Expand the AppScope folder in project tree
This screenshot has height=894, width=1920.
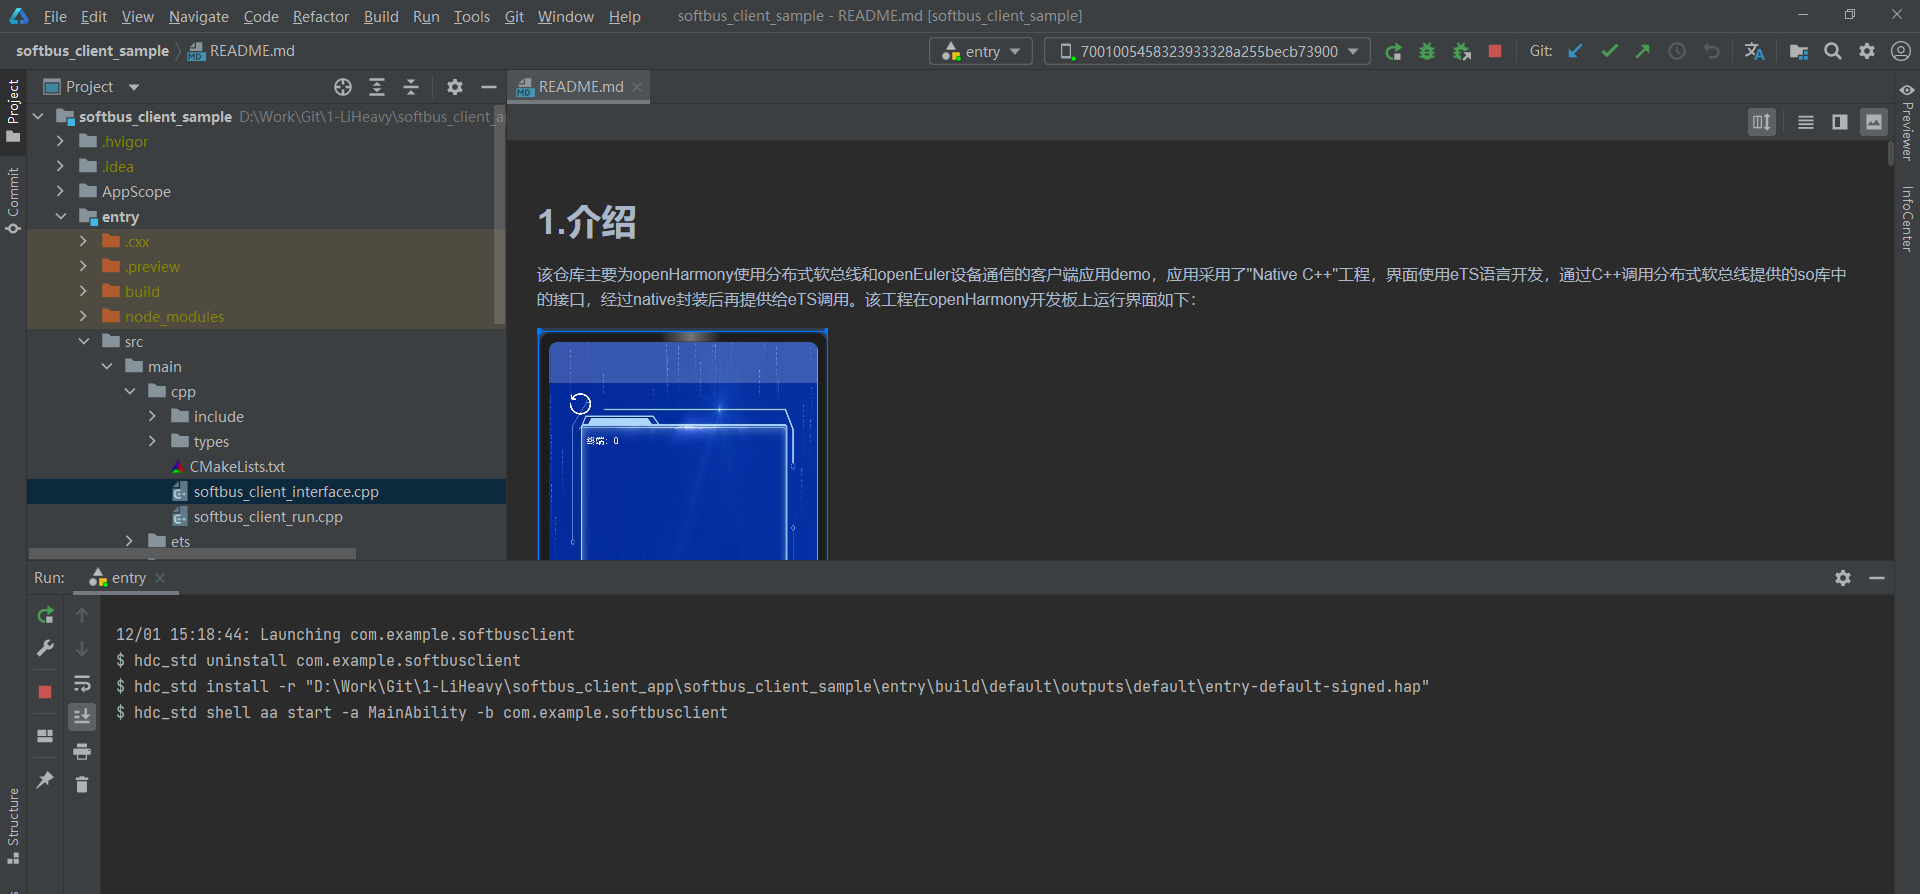[61, 191]
